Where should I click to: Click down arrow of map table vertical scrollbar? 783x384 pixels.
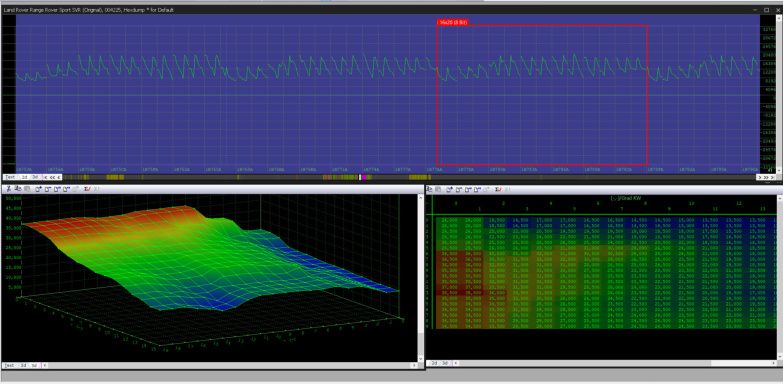[x=780, y=356]
